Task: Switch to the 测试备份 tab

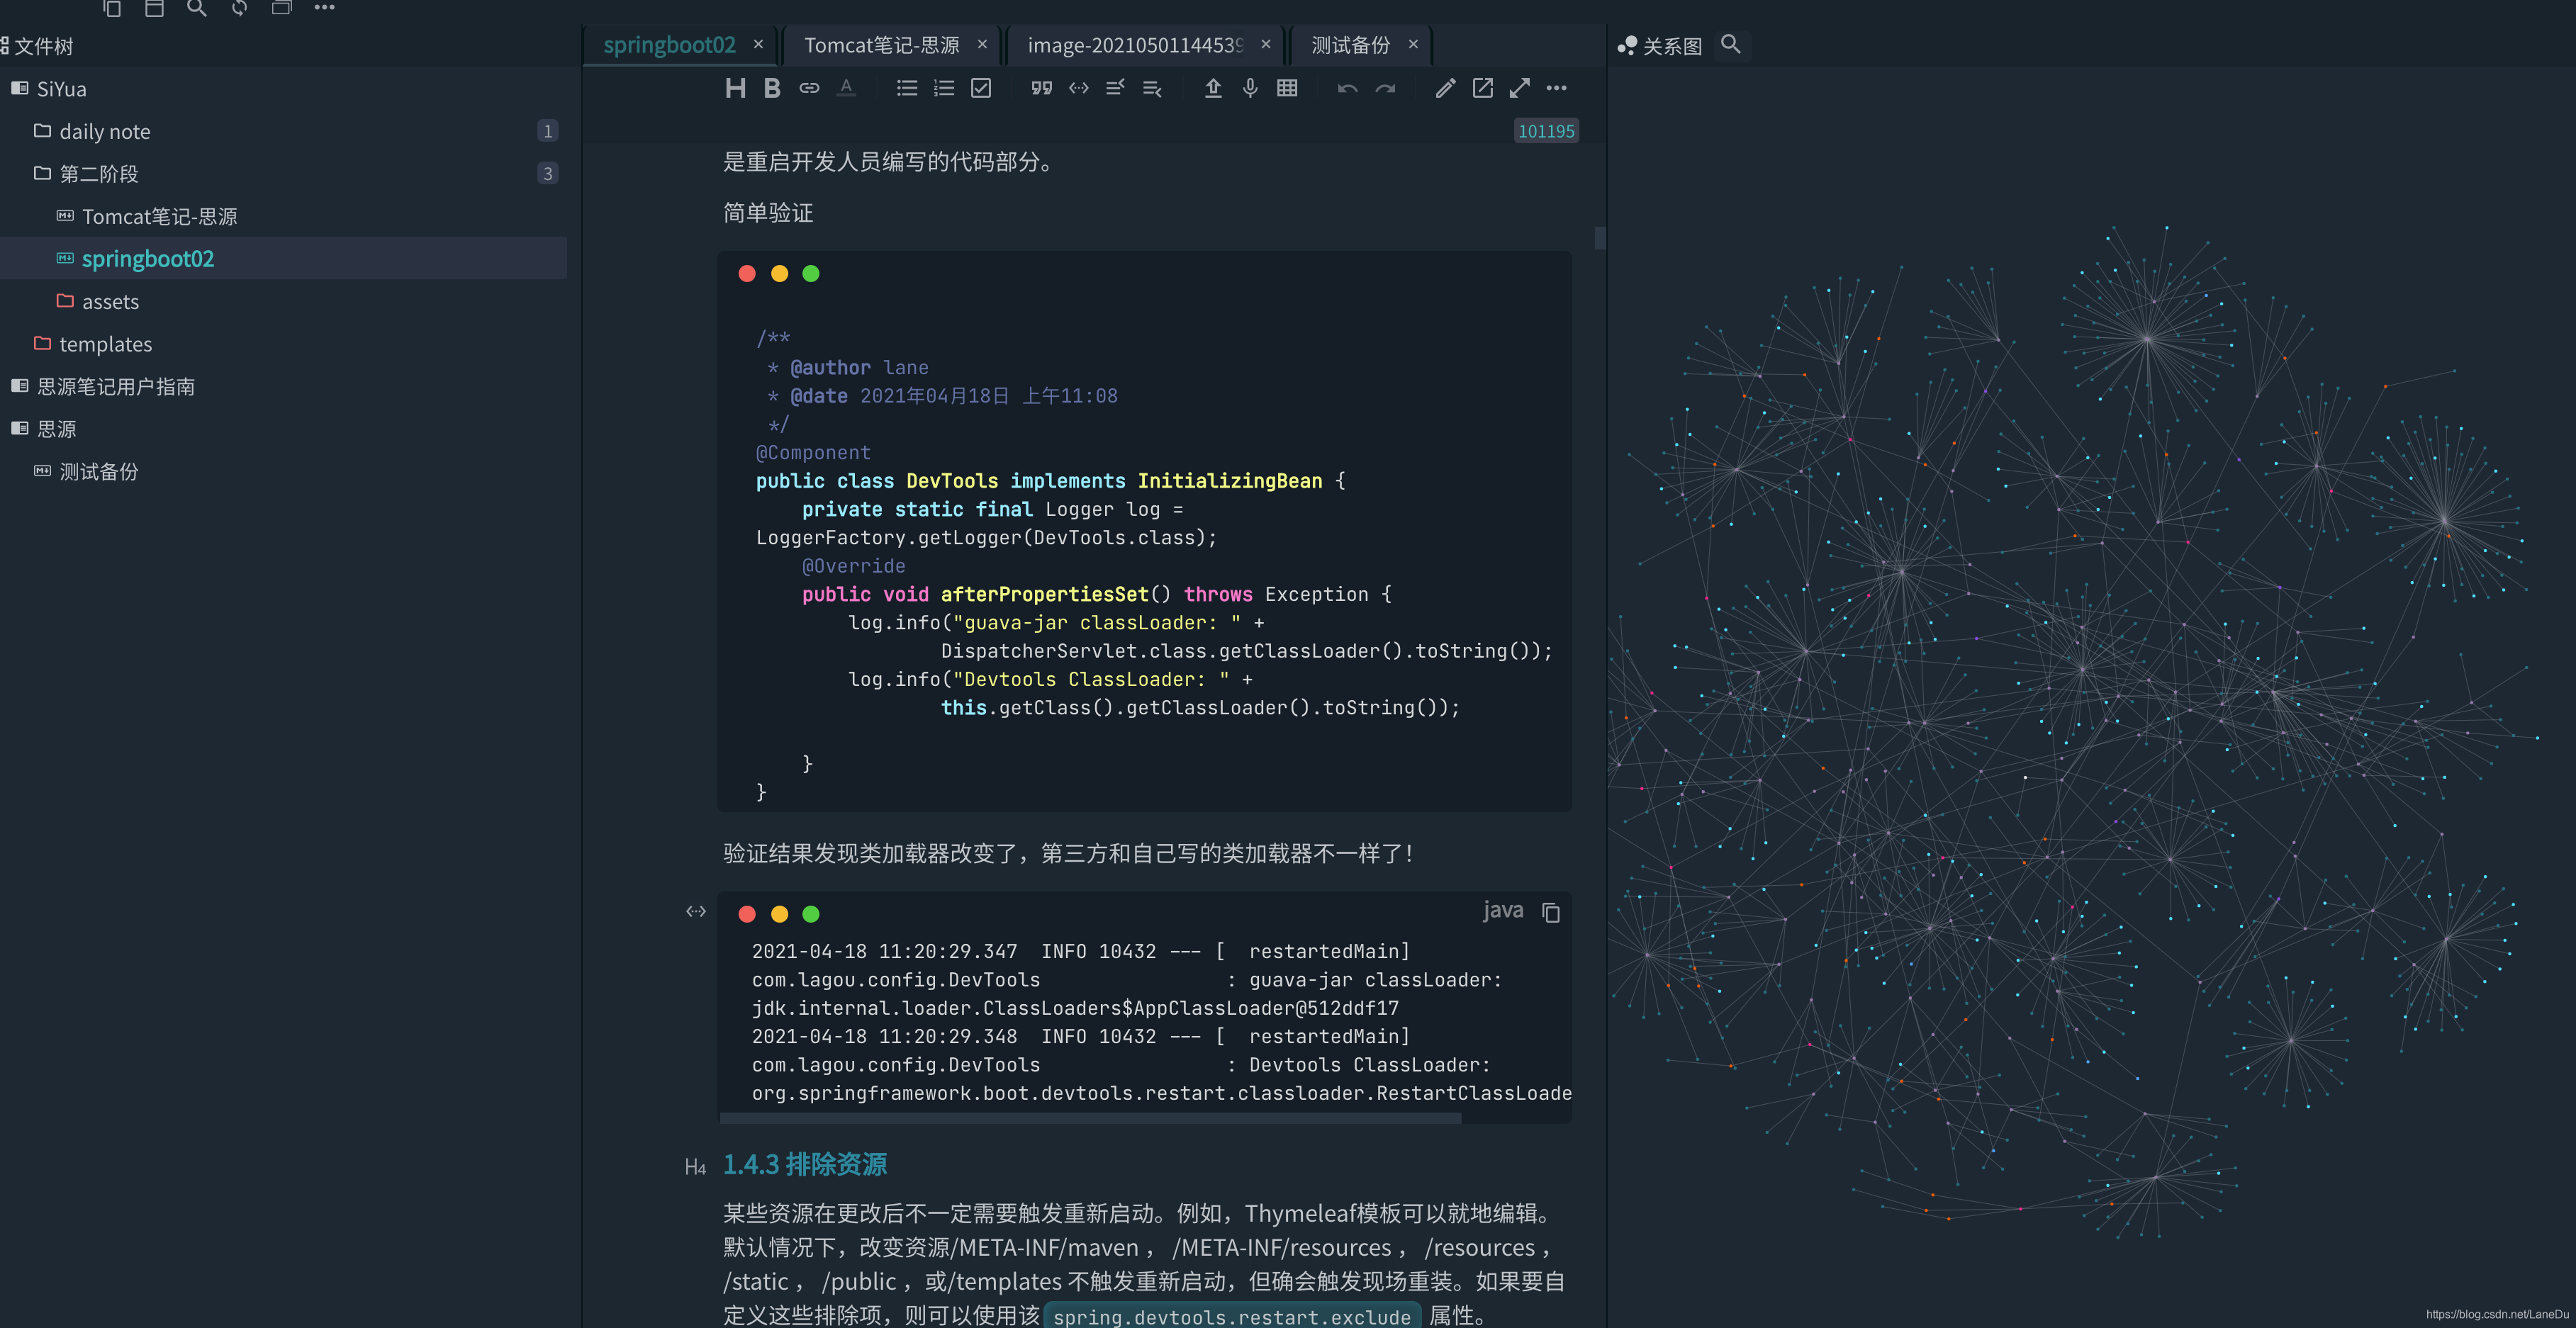Action: point(1350,45)
